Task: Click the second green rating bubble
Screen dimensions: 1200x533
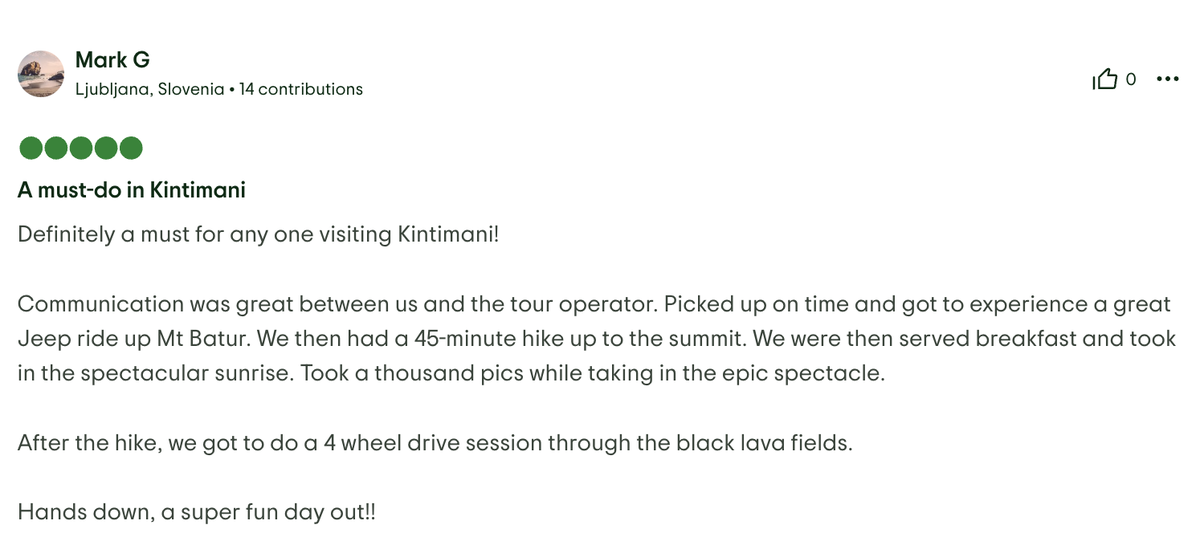Action: 56,149
